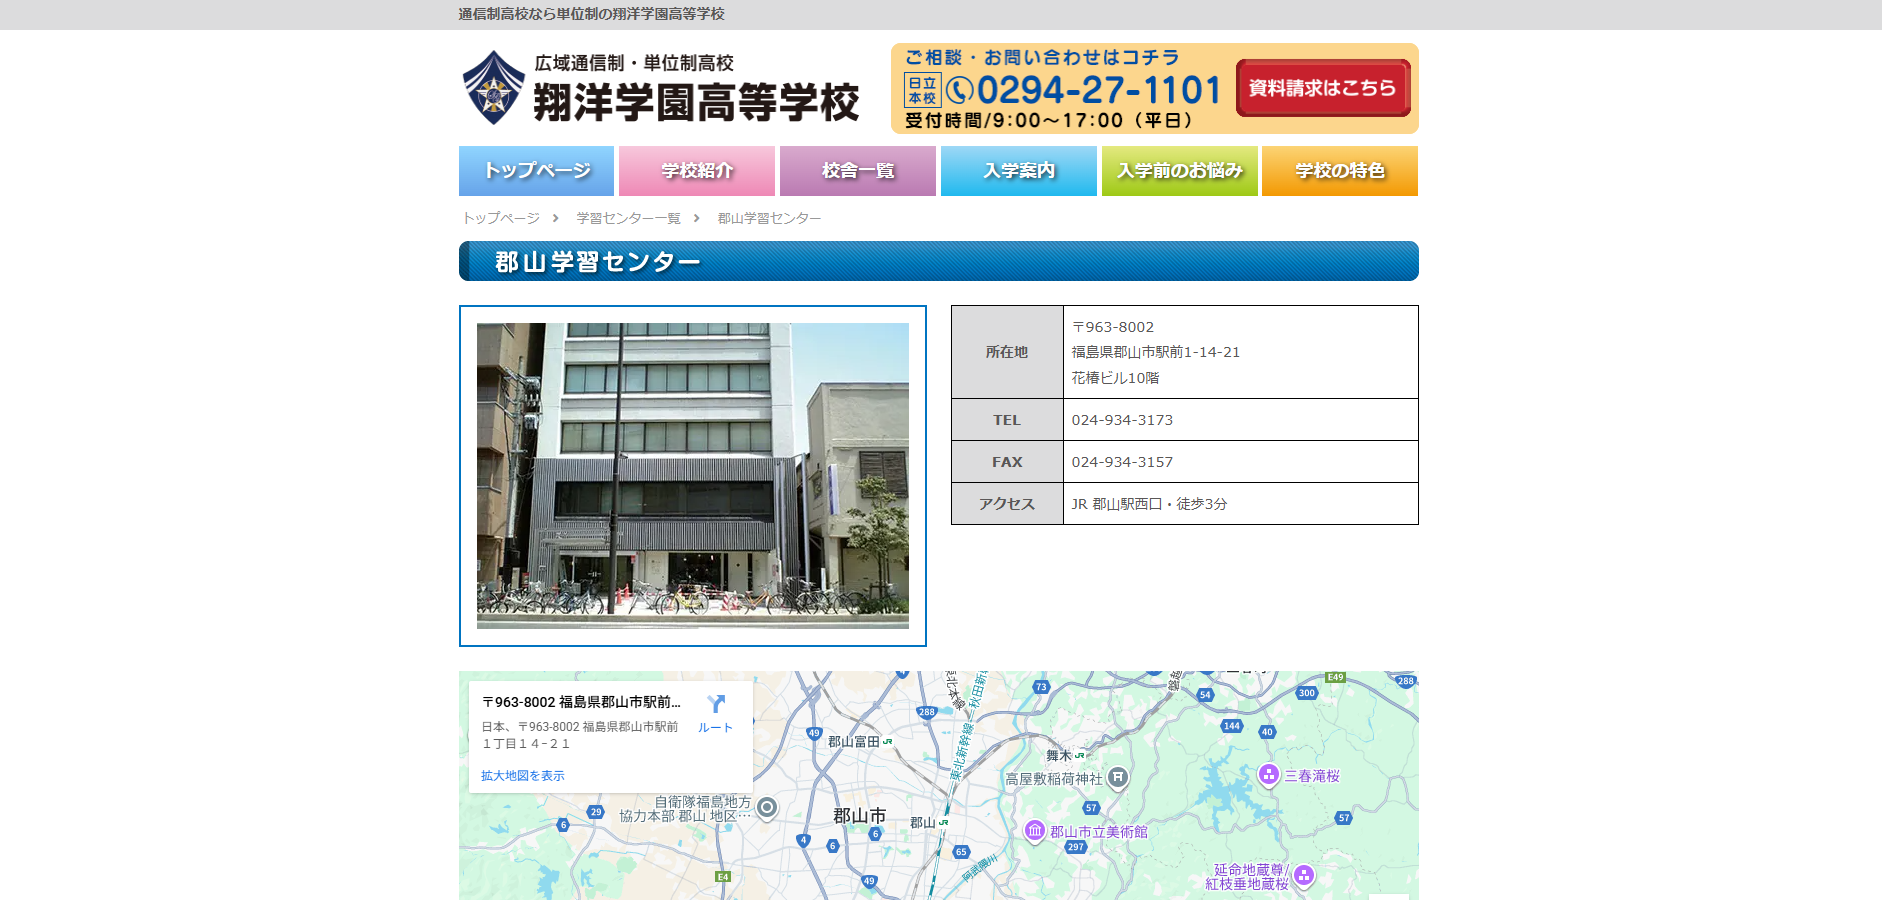
Task: Click the phone icon beside 0294-27-1101
Action: pos(959,91)
